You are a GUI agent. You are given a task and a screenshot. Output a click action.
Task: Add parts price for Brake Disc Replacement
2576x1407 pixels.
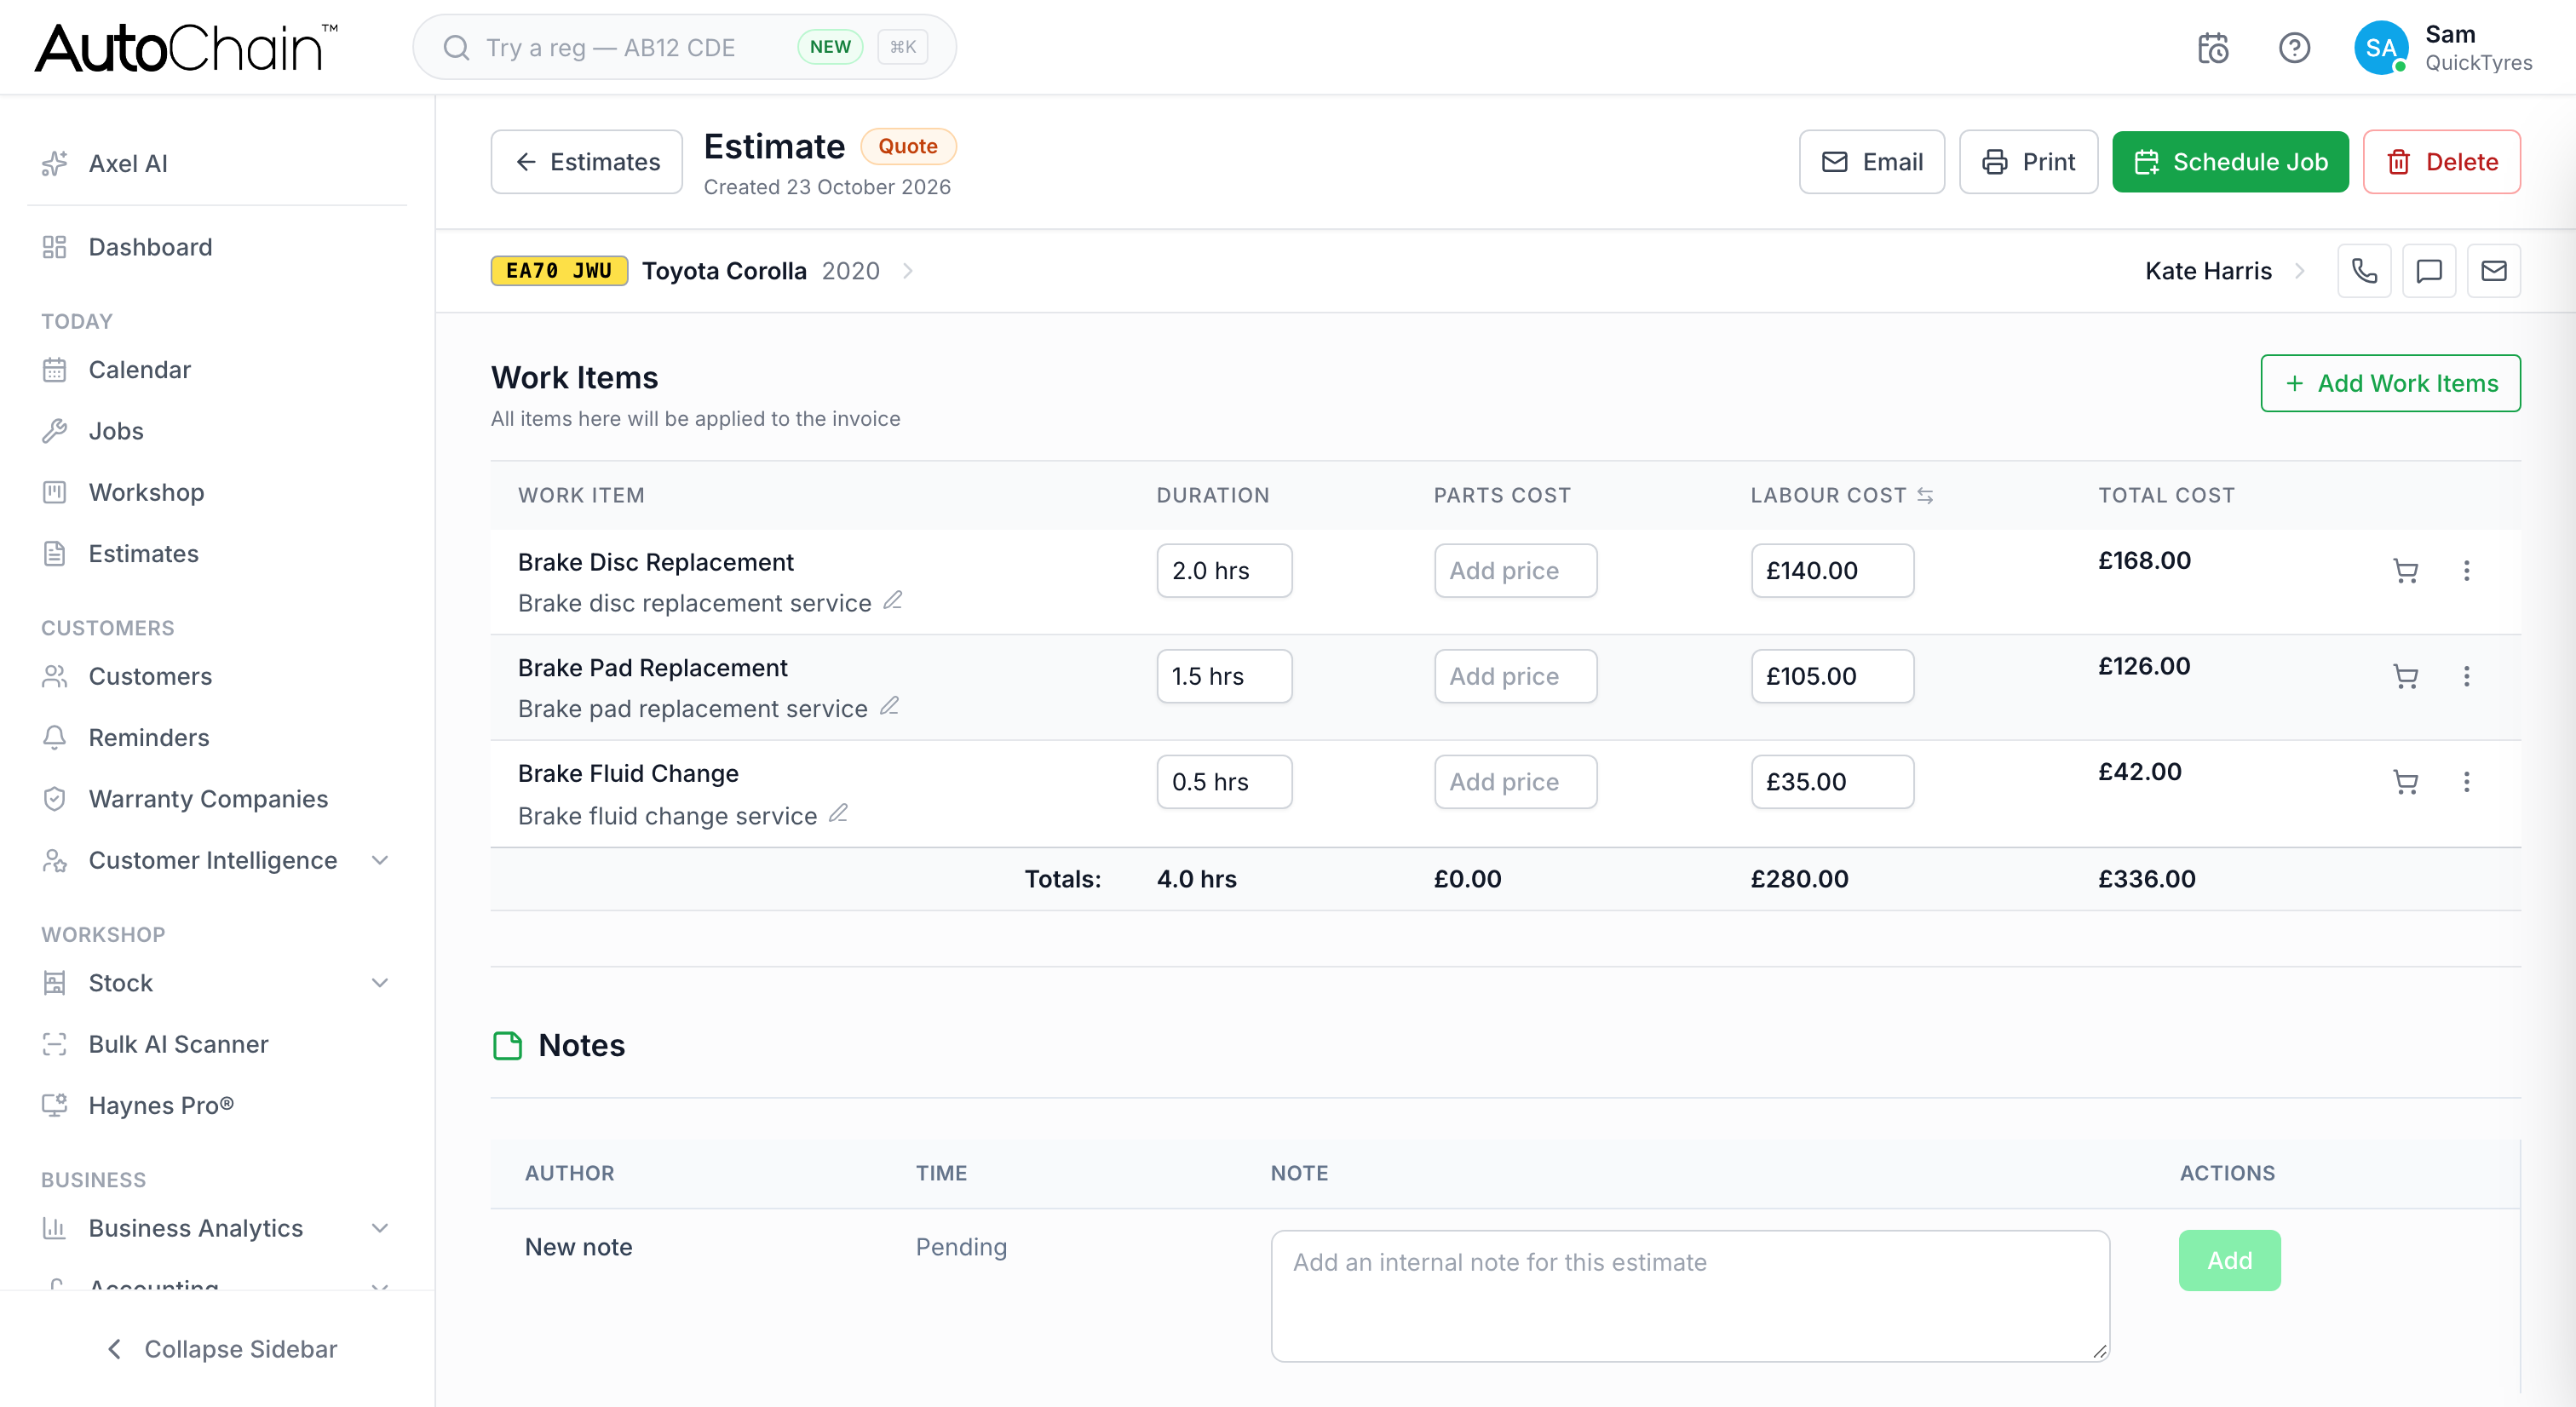click(1516, 571)
